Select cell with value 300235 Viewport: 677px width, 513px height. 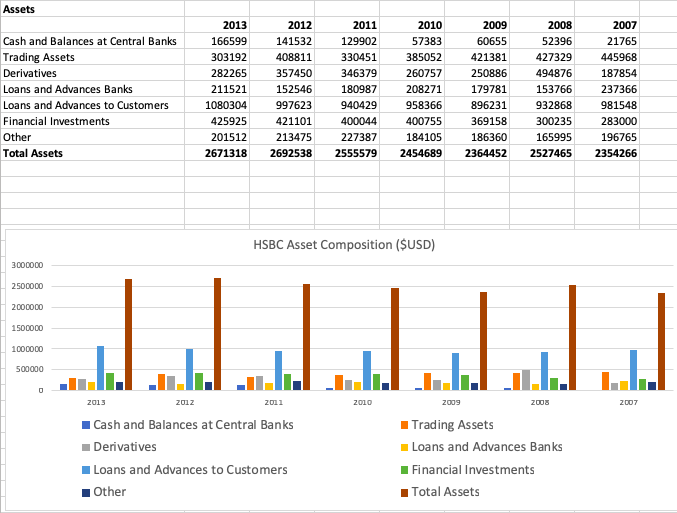point(542,121)
